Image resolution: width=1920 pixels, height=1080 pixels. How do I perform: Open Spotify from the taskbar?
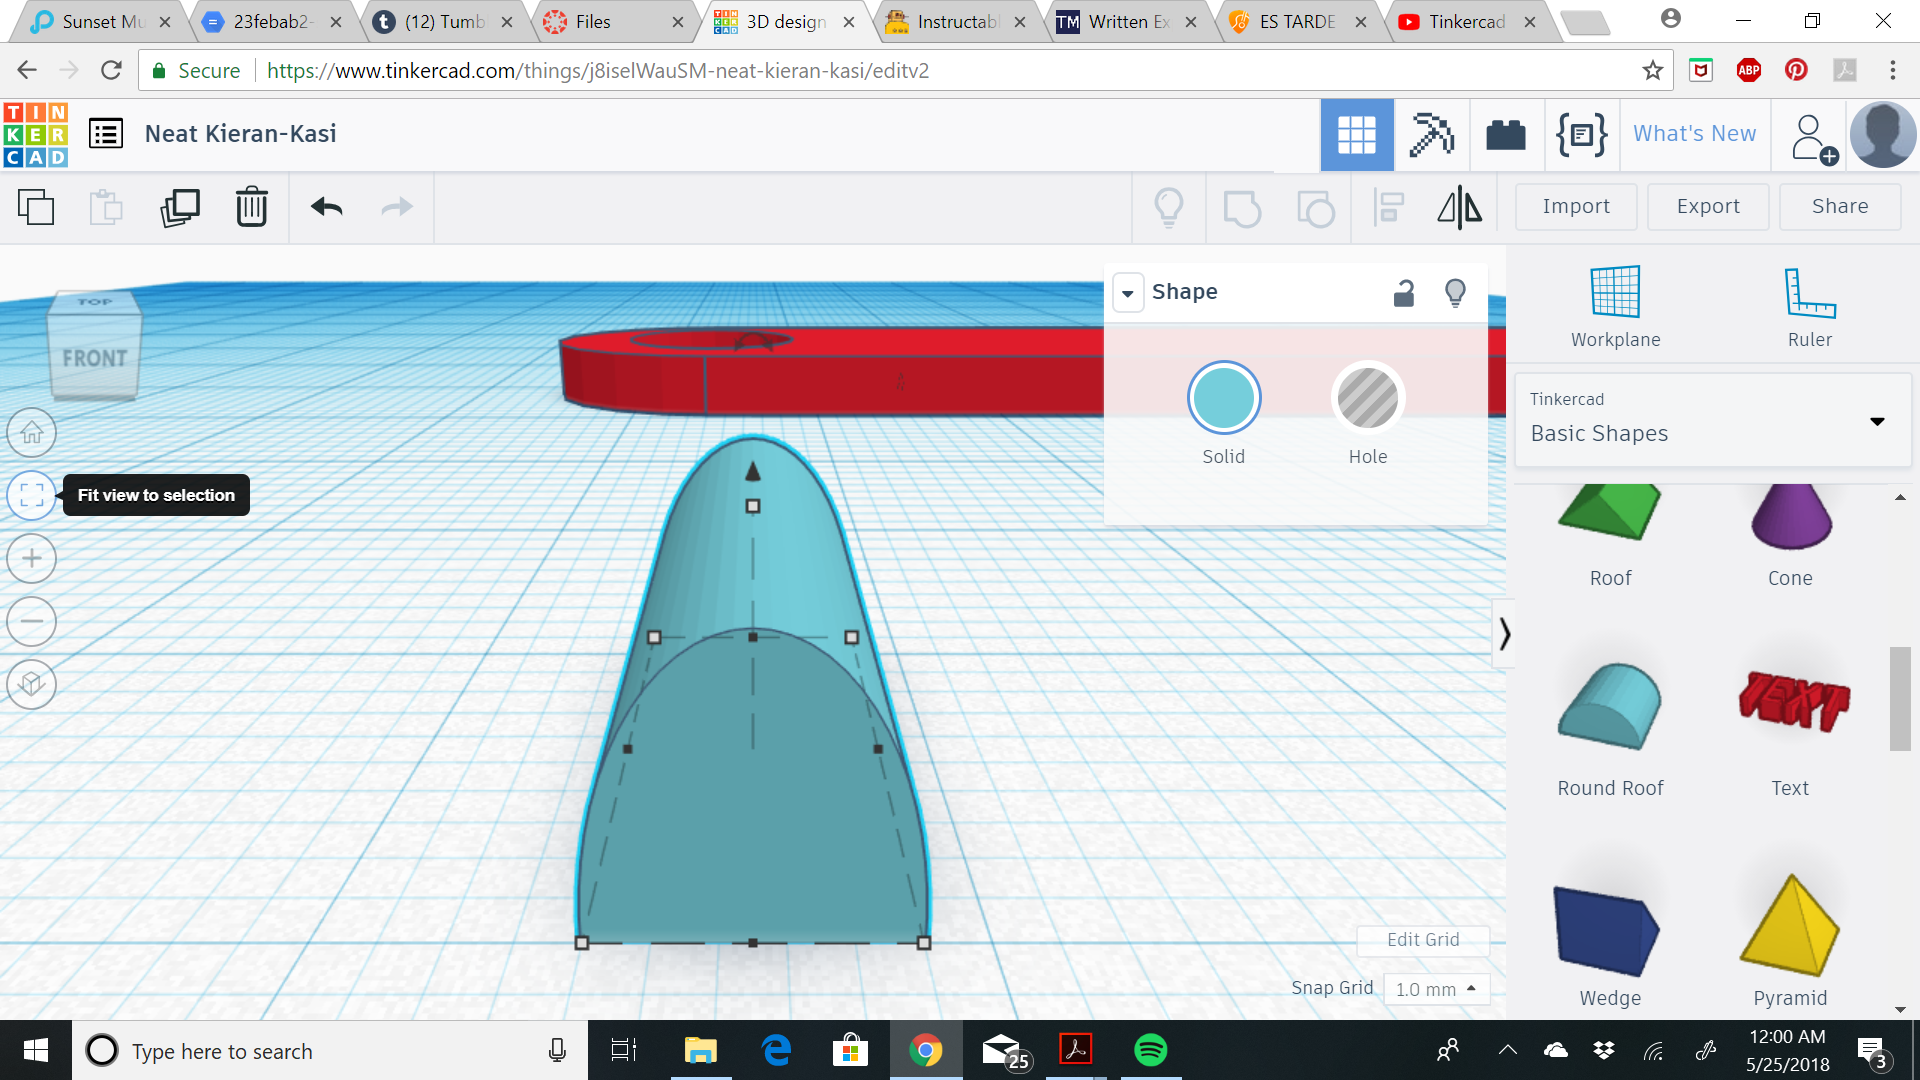pyautogui.click(x=1150, y=1050)
